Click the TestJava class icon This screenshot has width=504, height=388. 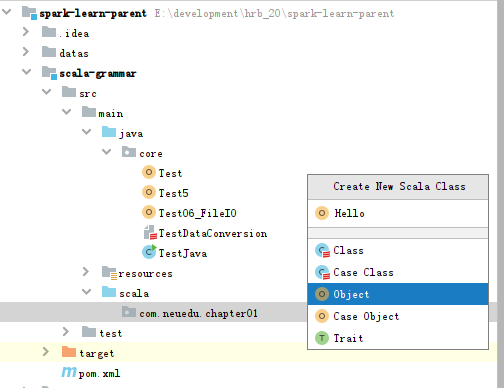149,252
